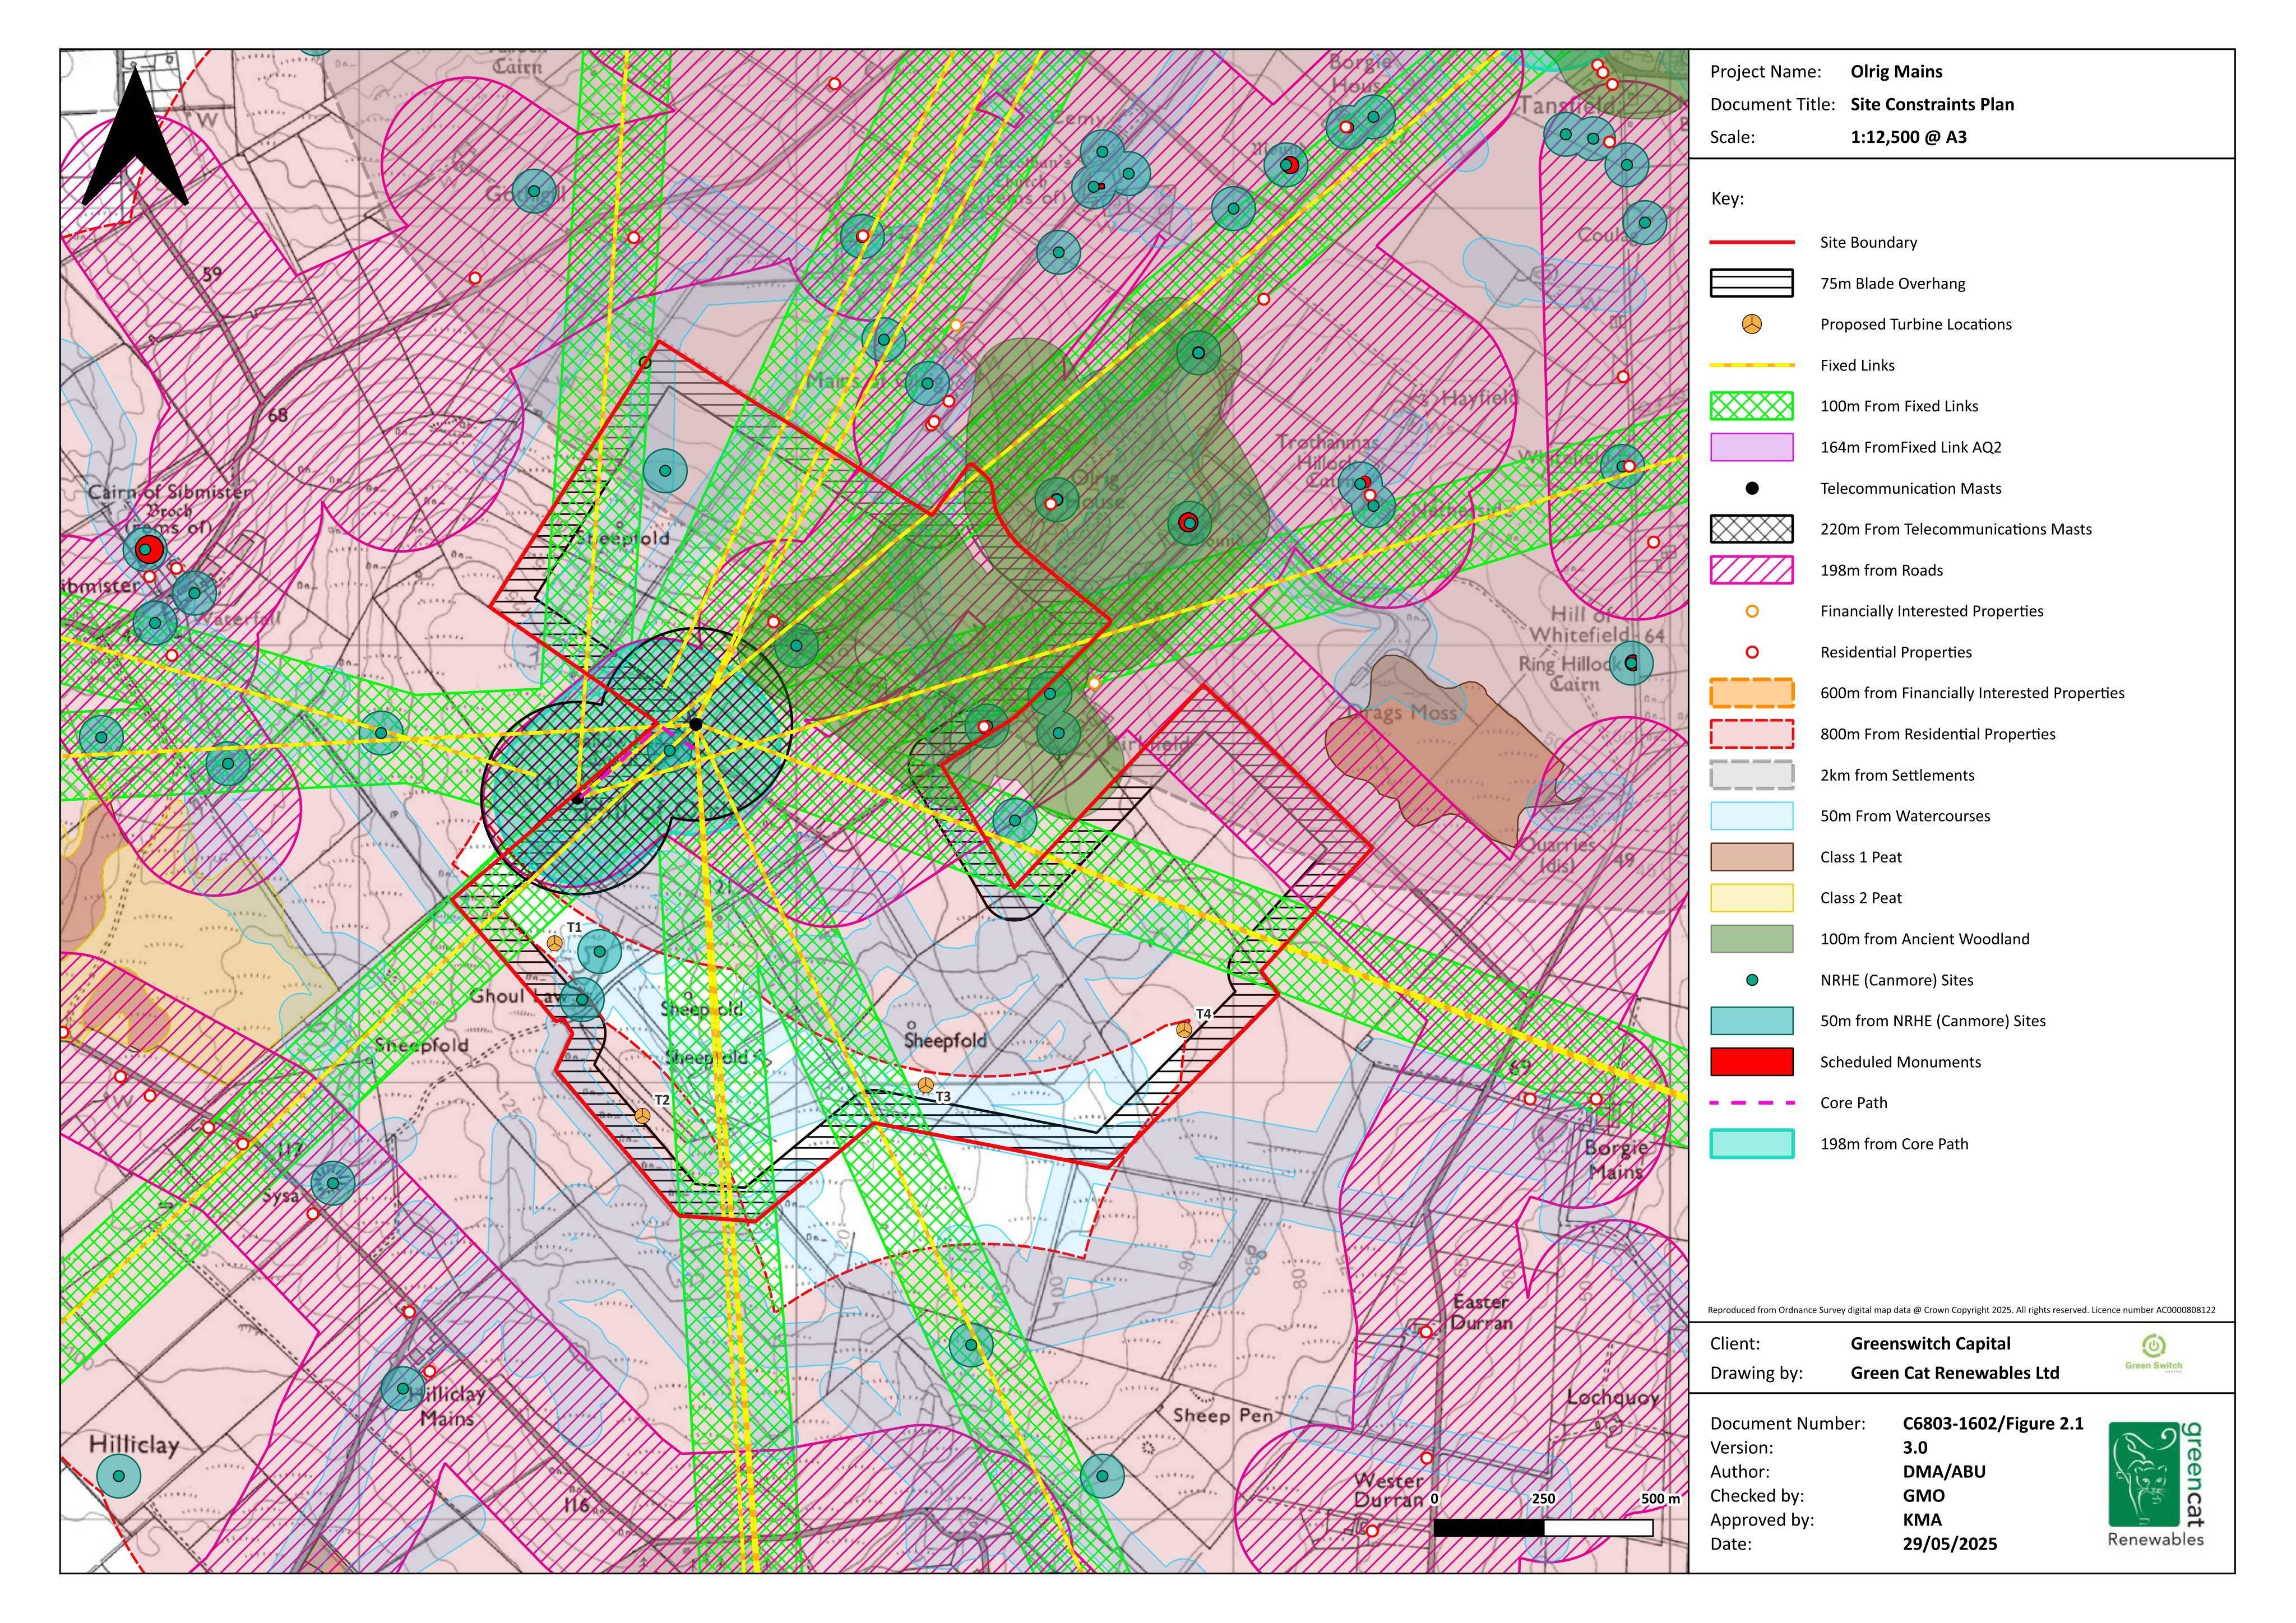Screen dimensions: 2296x1623
Task: Click the scale value '1:12,500 @ A3'
Action: pyautogui.click(x=1908, y=138)
